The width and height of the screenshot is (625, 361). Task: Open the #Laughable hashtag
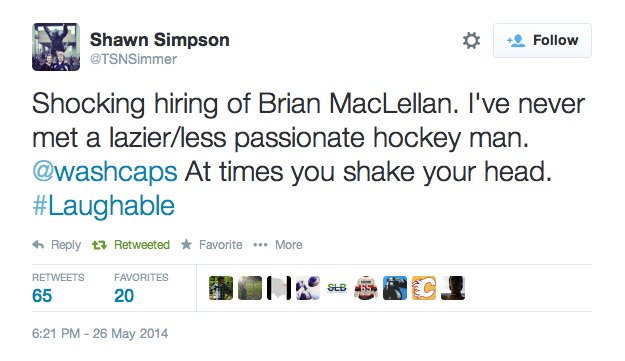[x=103, y=206]
